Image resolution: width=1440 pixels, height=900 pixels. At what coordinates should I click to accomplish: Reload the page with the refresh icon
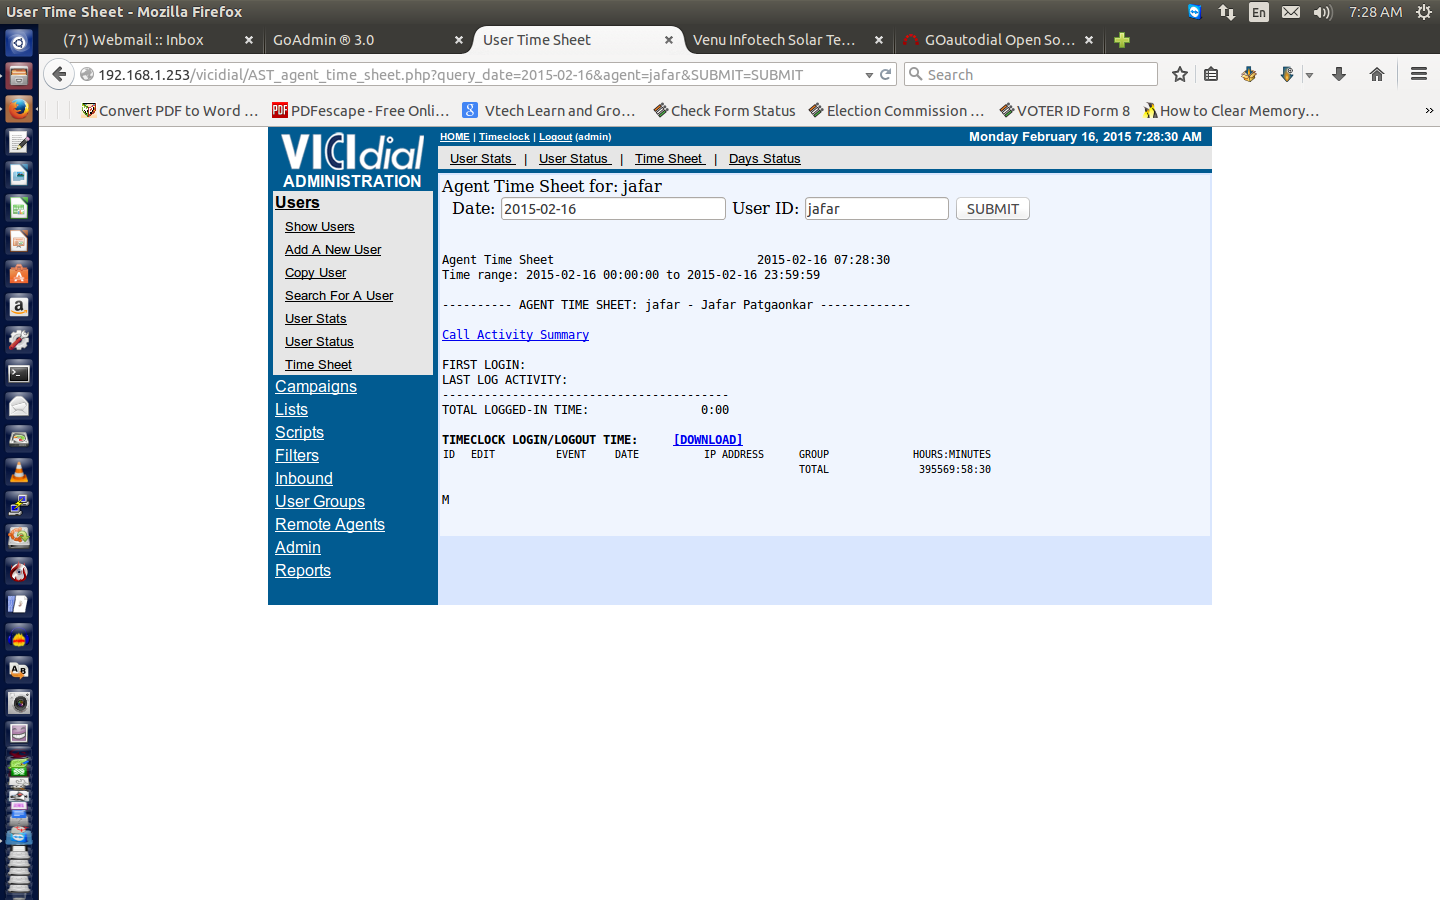885,74
